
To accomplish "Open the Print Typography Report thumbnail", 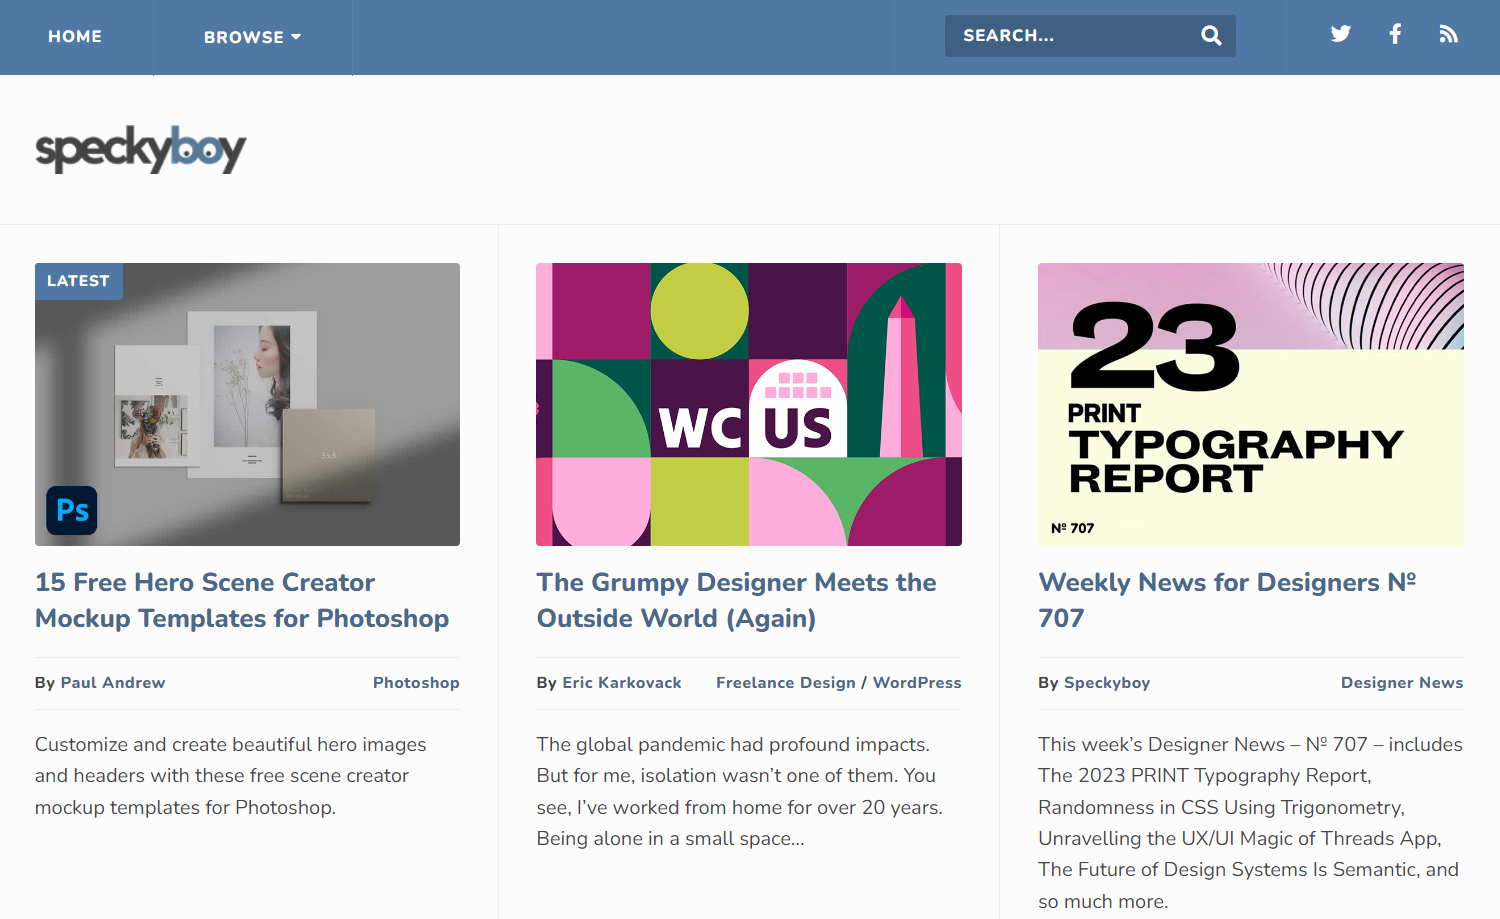I will tap(1251, 404).
